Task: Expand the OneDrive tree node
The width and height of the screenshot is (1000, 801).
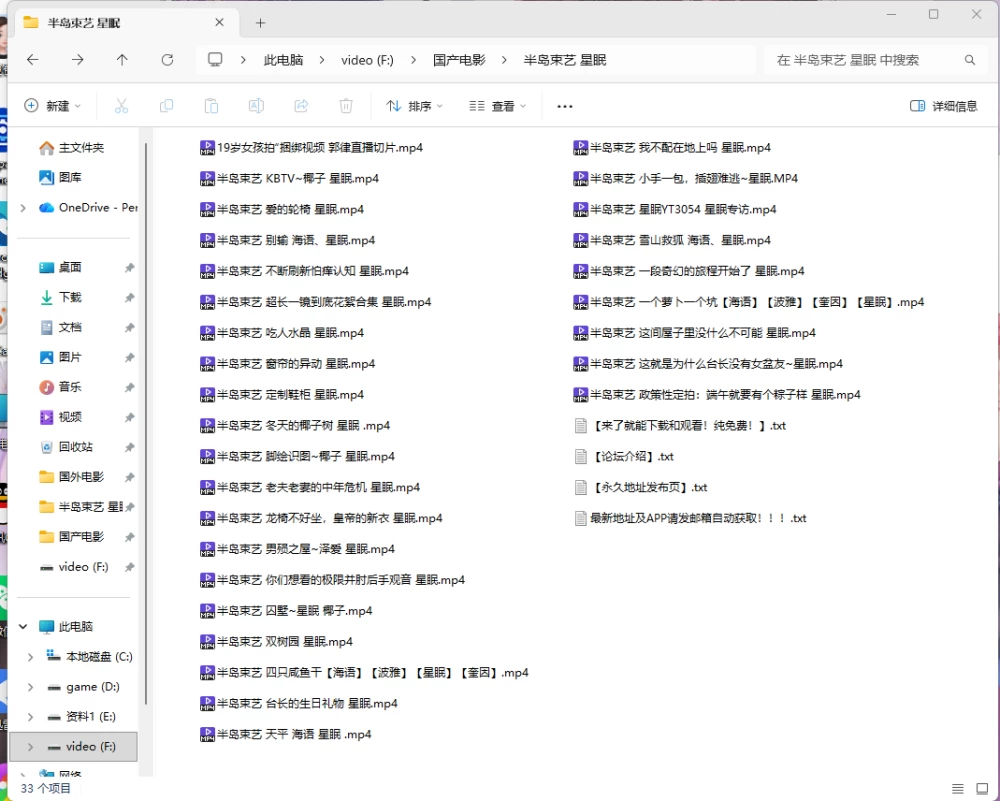Action: 23,208
